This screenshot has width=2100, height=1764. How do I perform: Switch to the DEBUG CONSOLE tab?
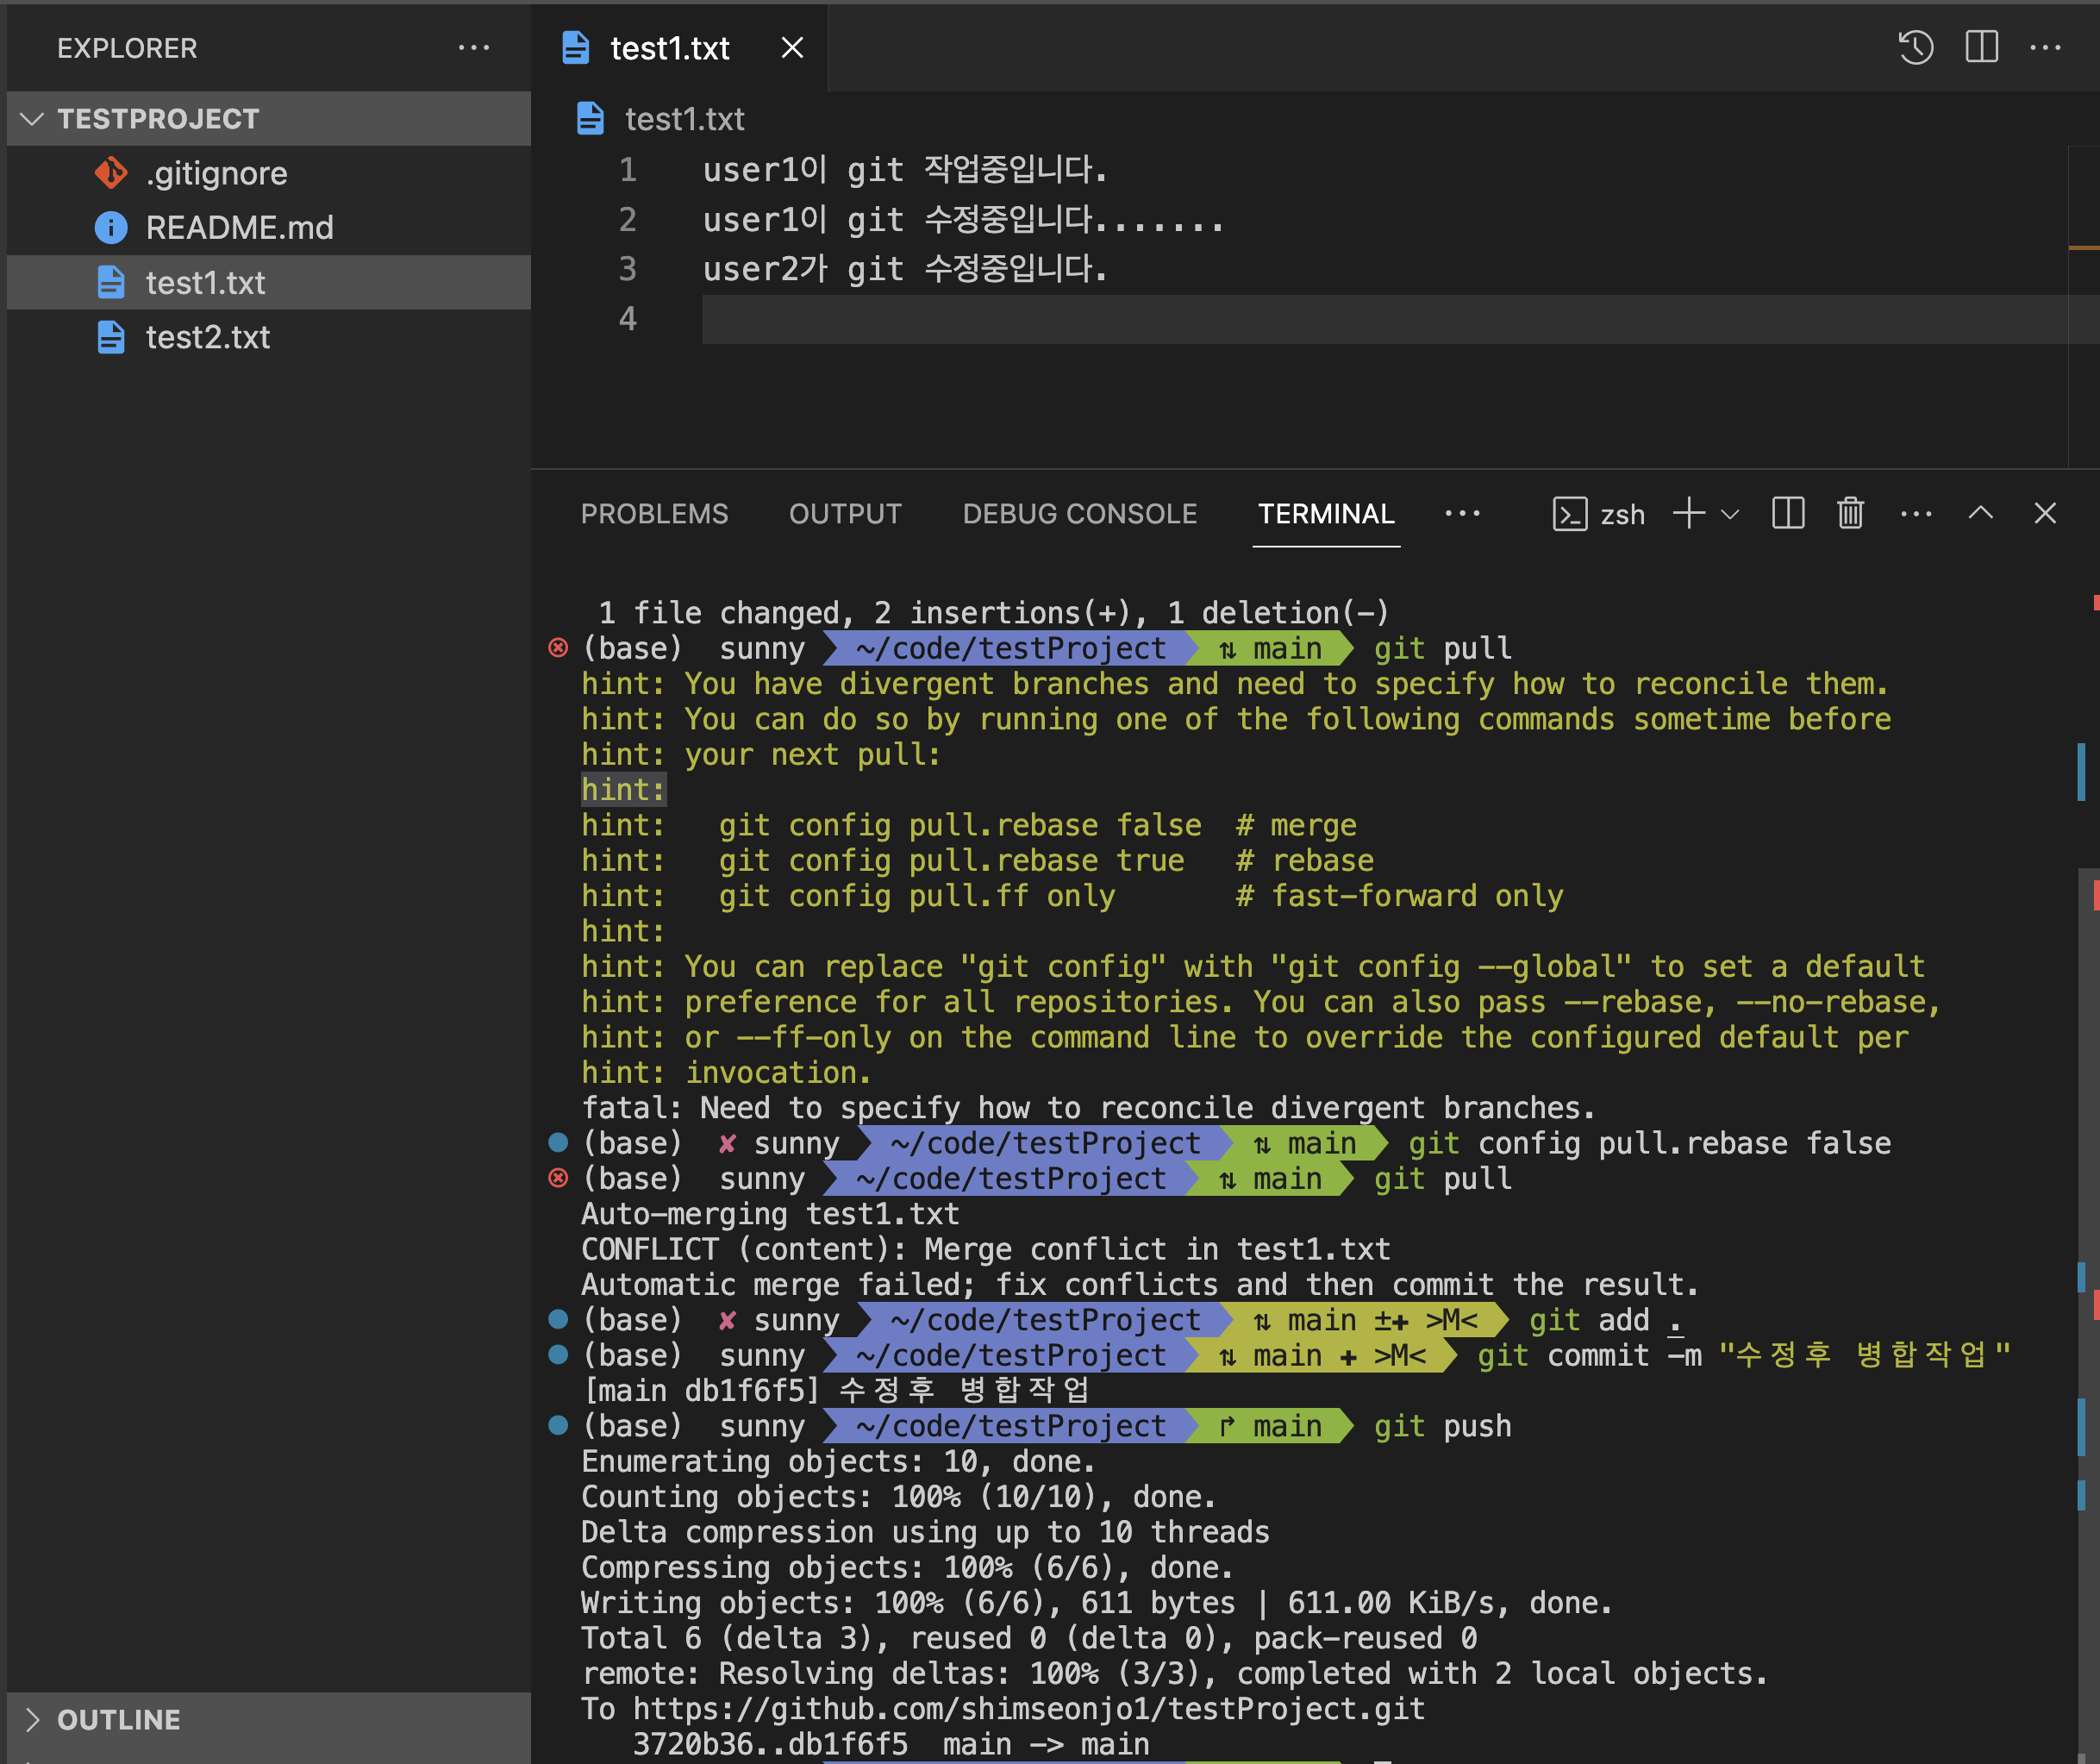(x=1079, y=514)
